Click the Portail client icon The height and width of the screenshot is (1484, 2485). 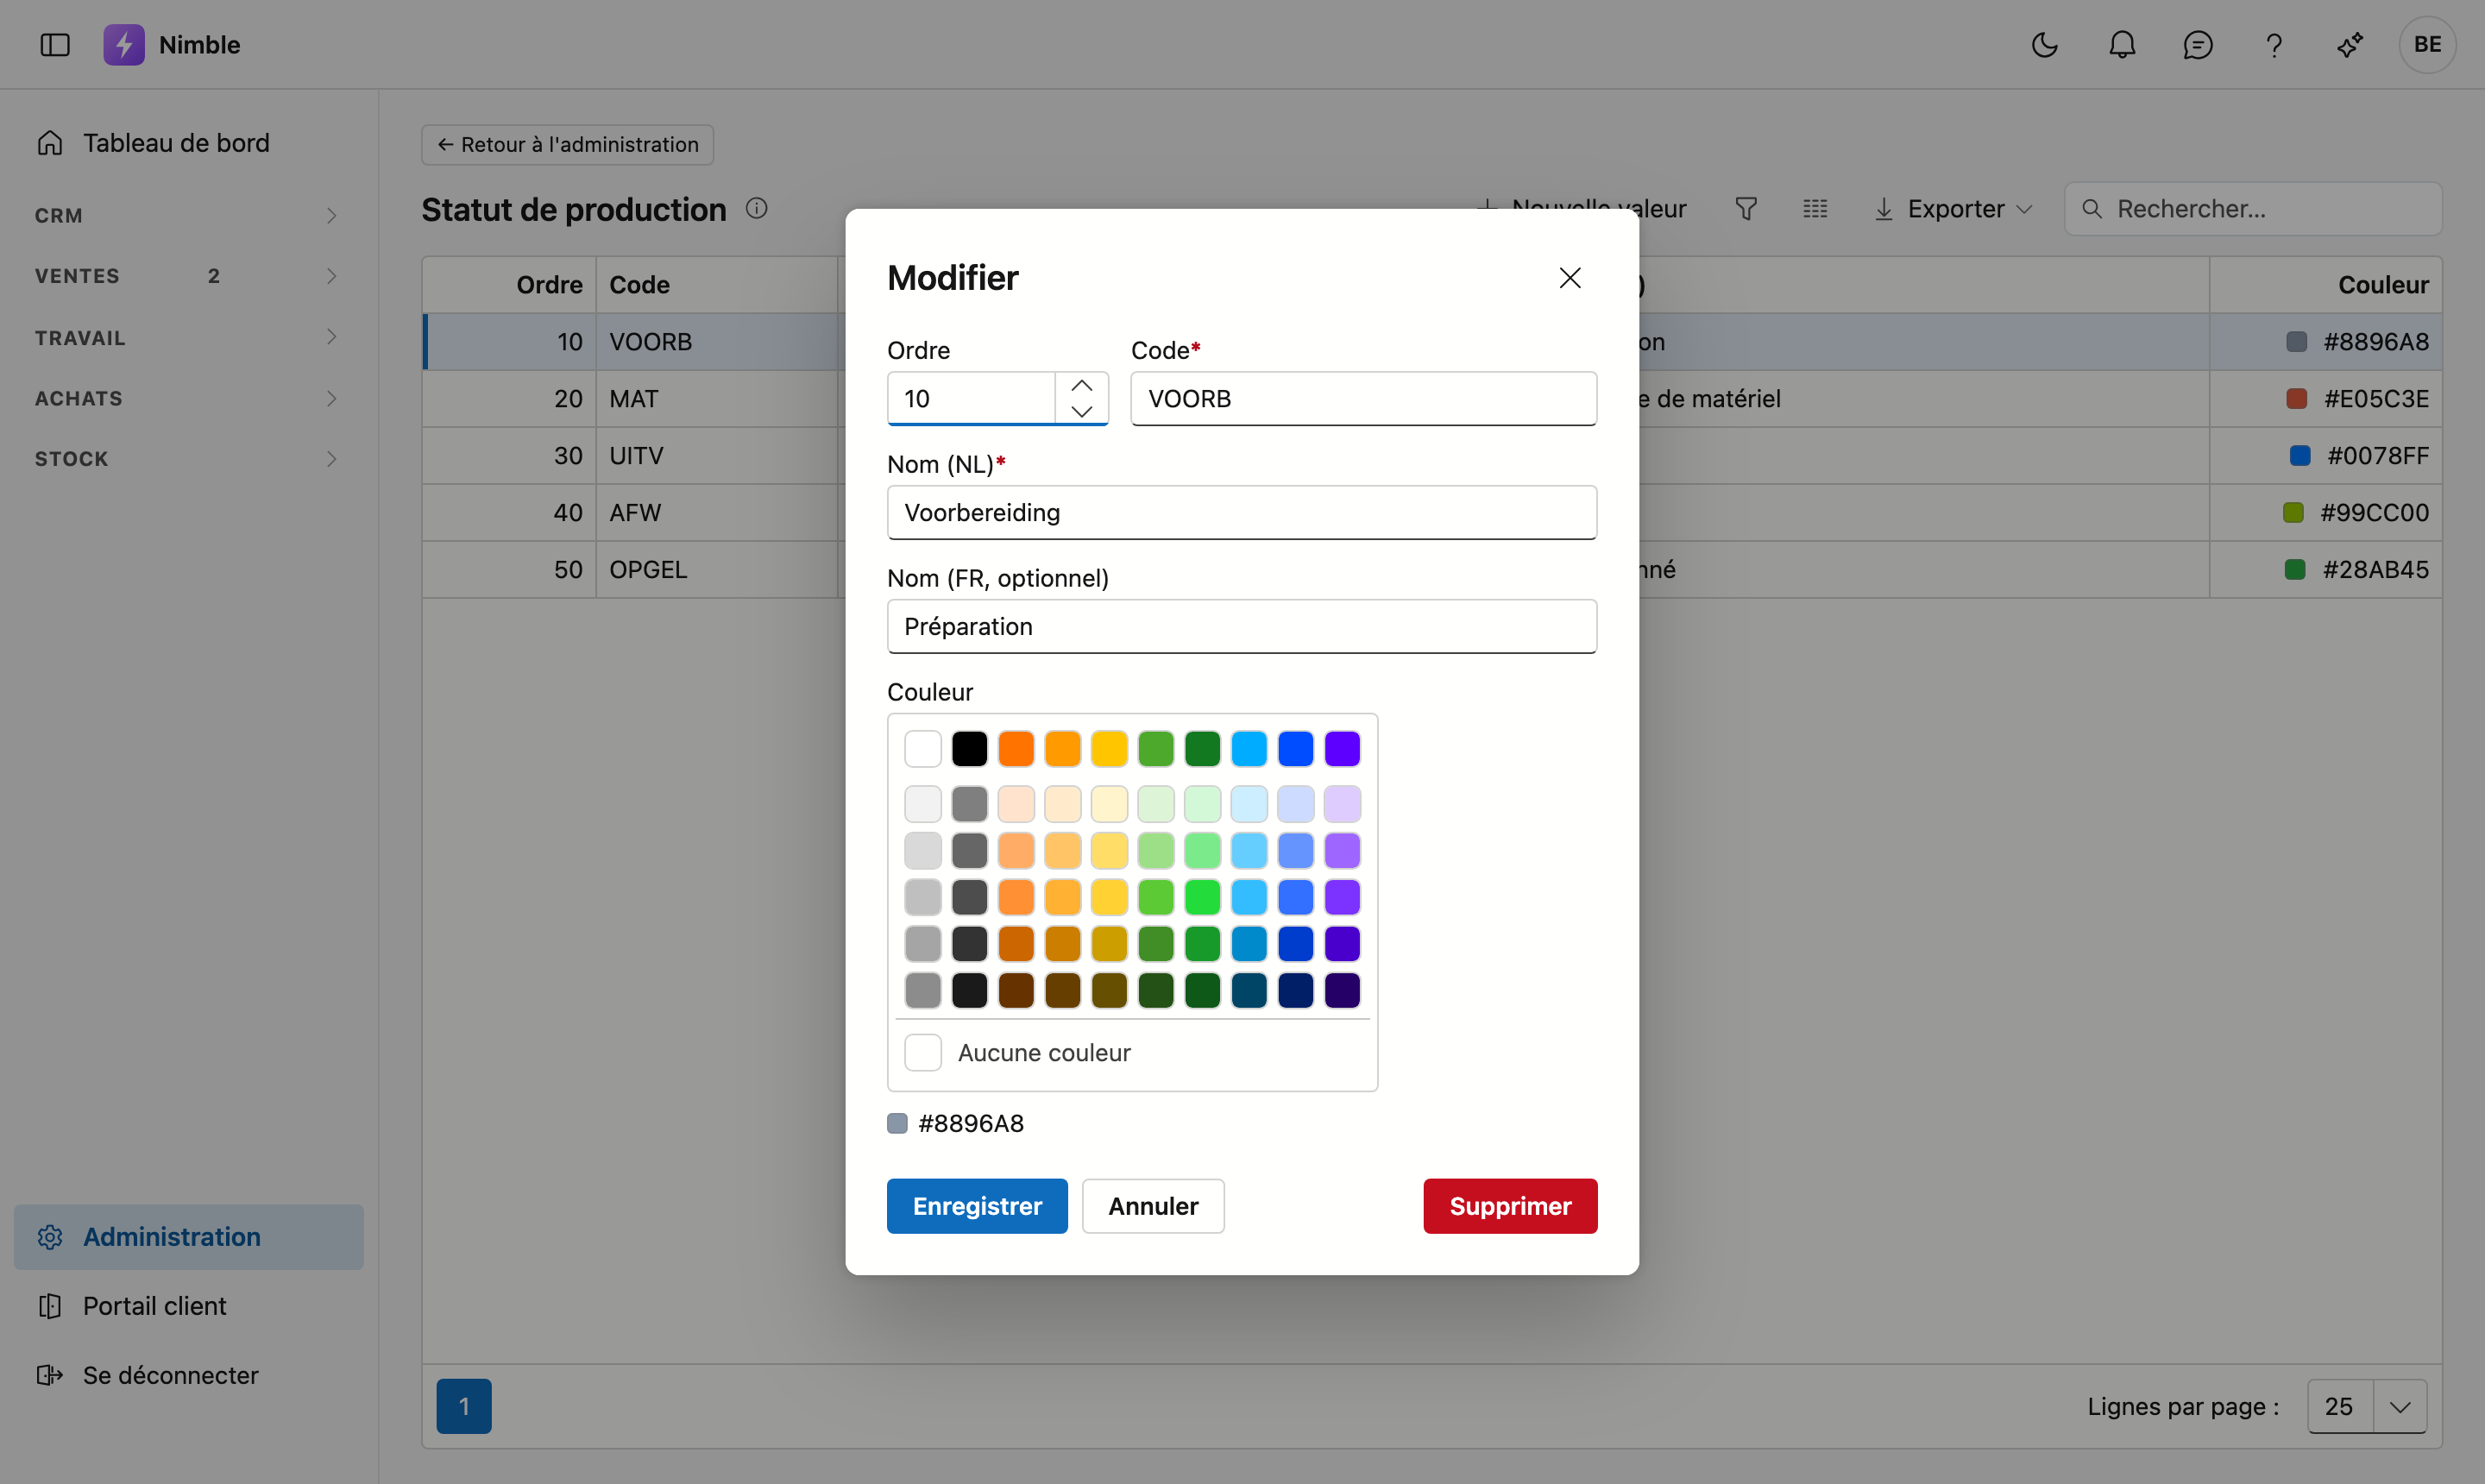point(50,1306)
